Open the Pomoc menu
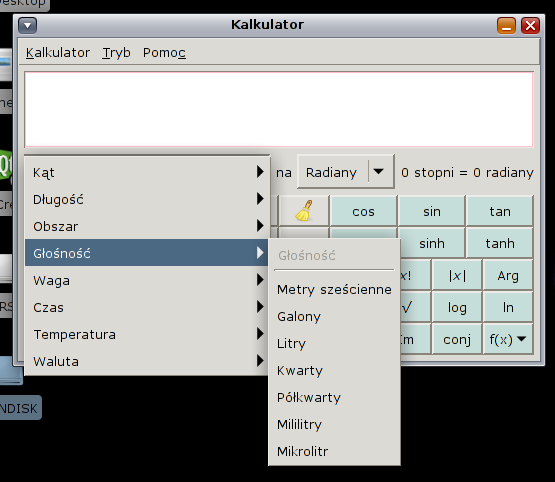This screenshot has width=555, height=482. pos(164,53)
